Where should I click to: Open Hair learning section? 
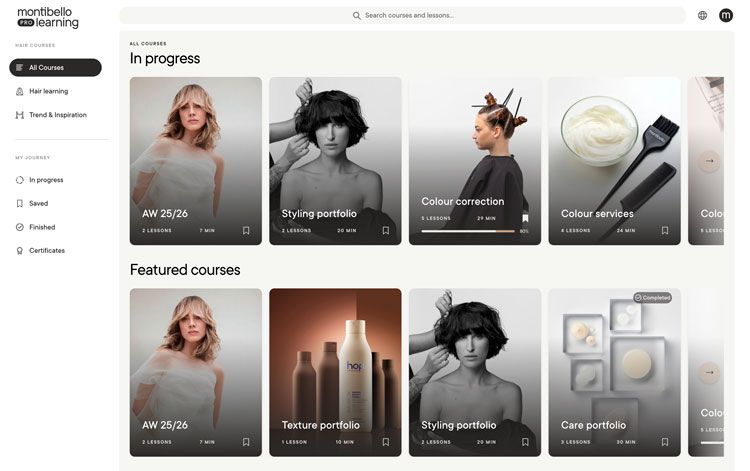coord(48,91)
